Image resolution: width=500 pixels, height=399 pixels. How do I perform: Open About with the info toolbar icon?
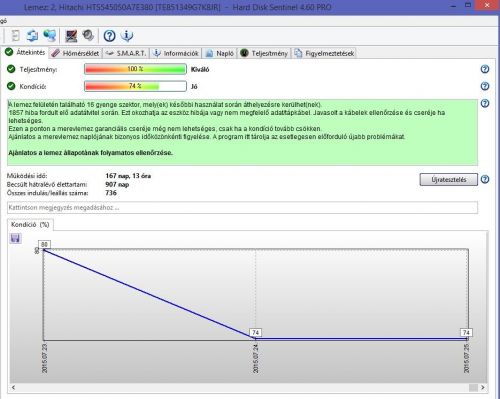[127, 36]
